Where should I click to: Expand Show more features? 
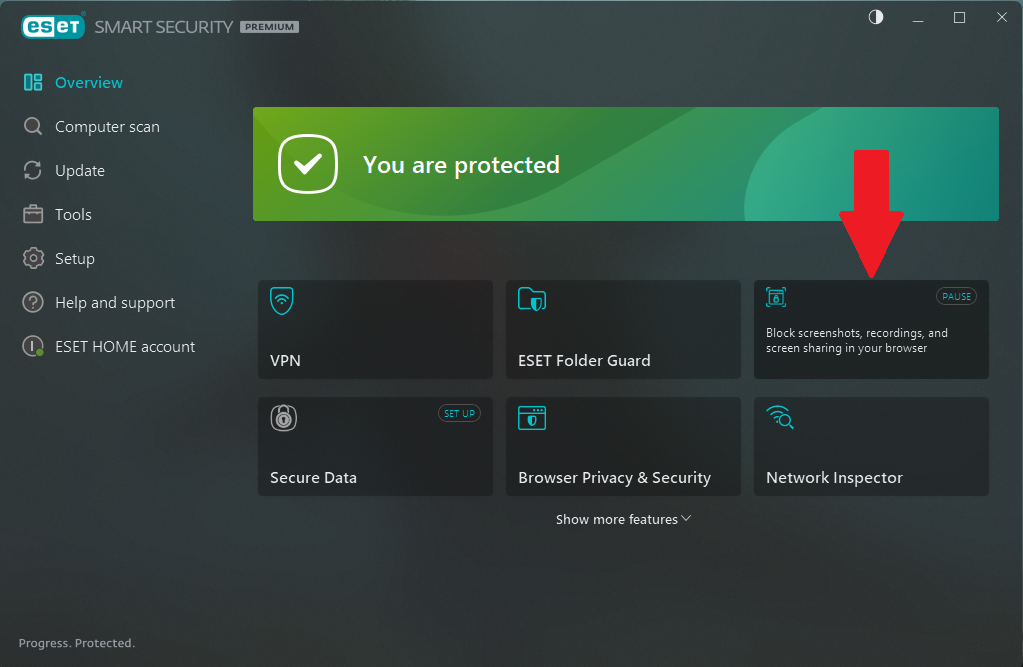coord(623,520)
